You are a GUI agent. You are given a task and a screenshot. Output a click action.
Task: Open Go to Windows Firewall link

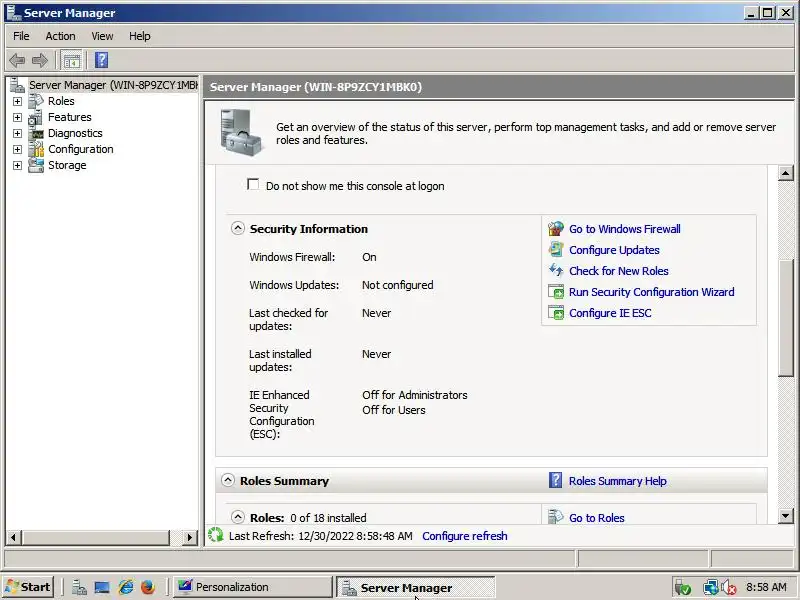[x=624, y=229]
